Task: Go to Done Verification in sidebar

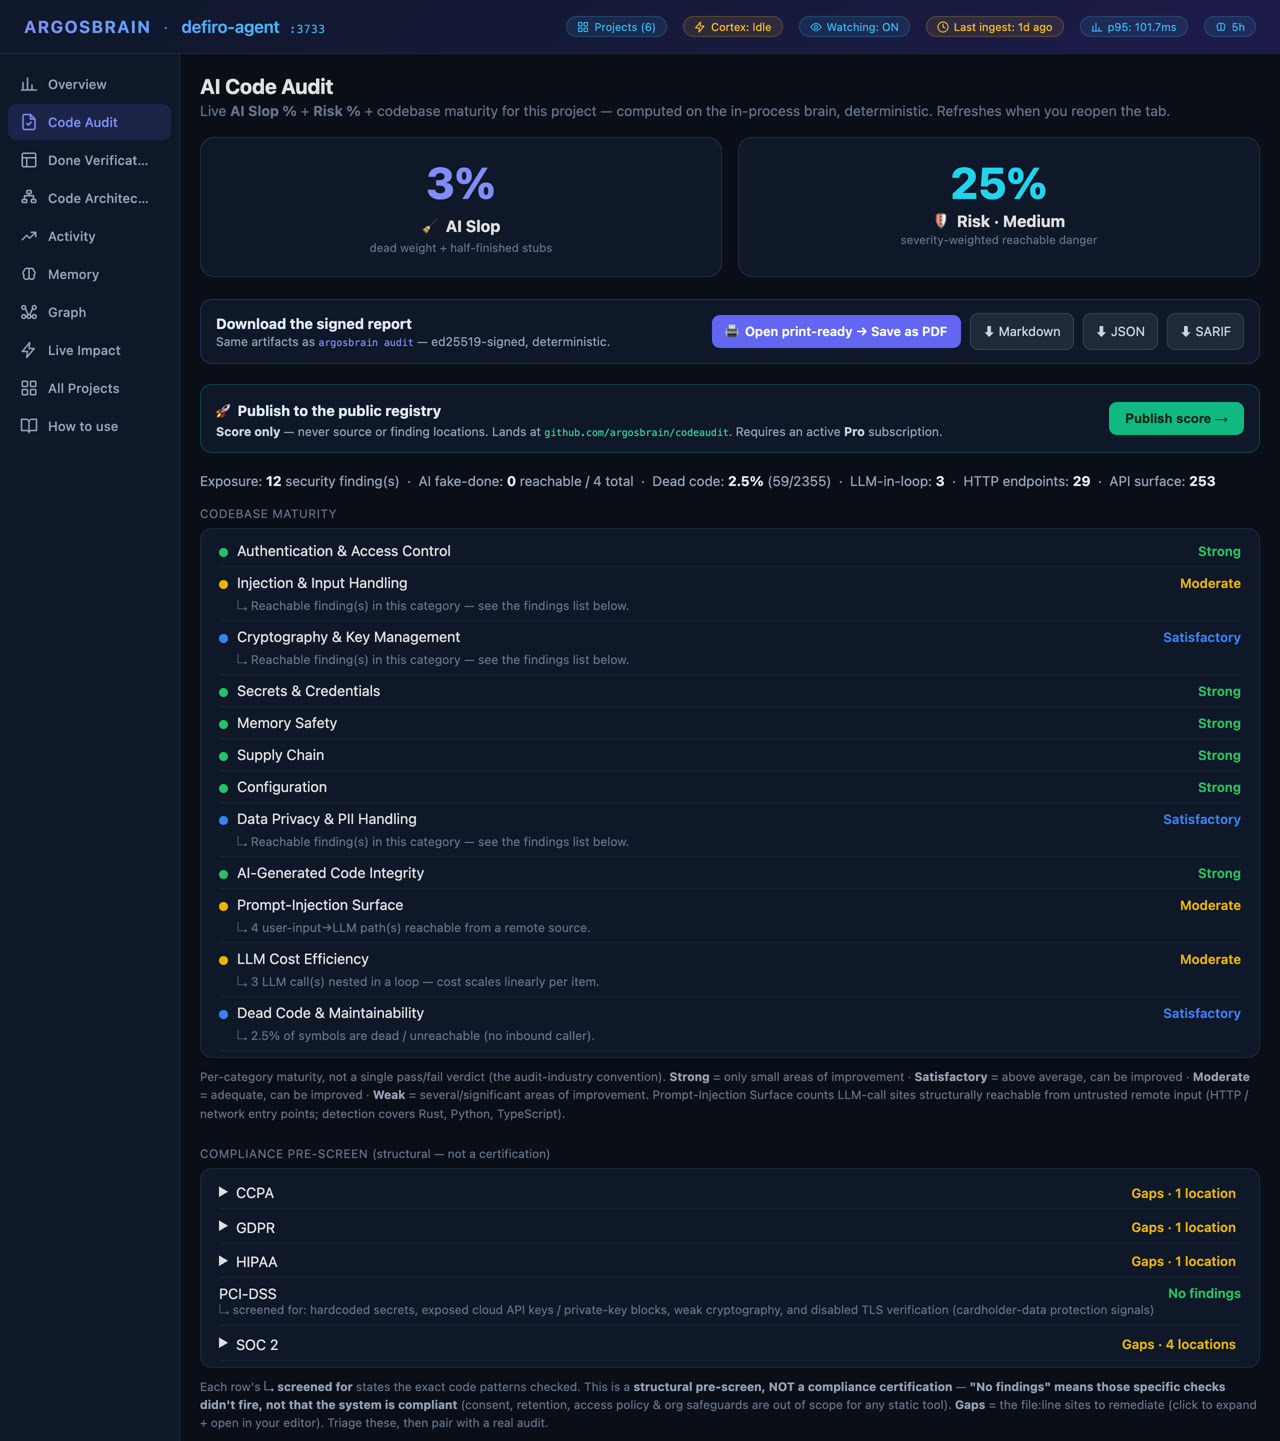Action: point(89,160)
